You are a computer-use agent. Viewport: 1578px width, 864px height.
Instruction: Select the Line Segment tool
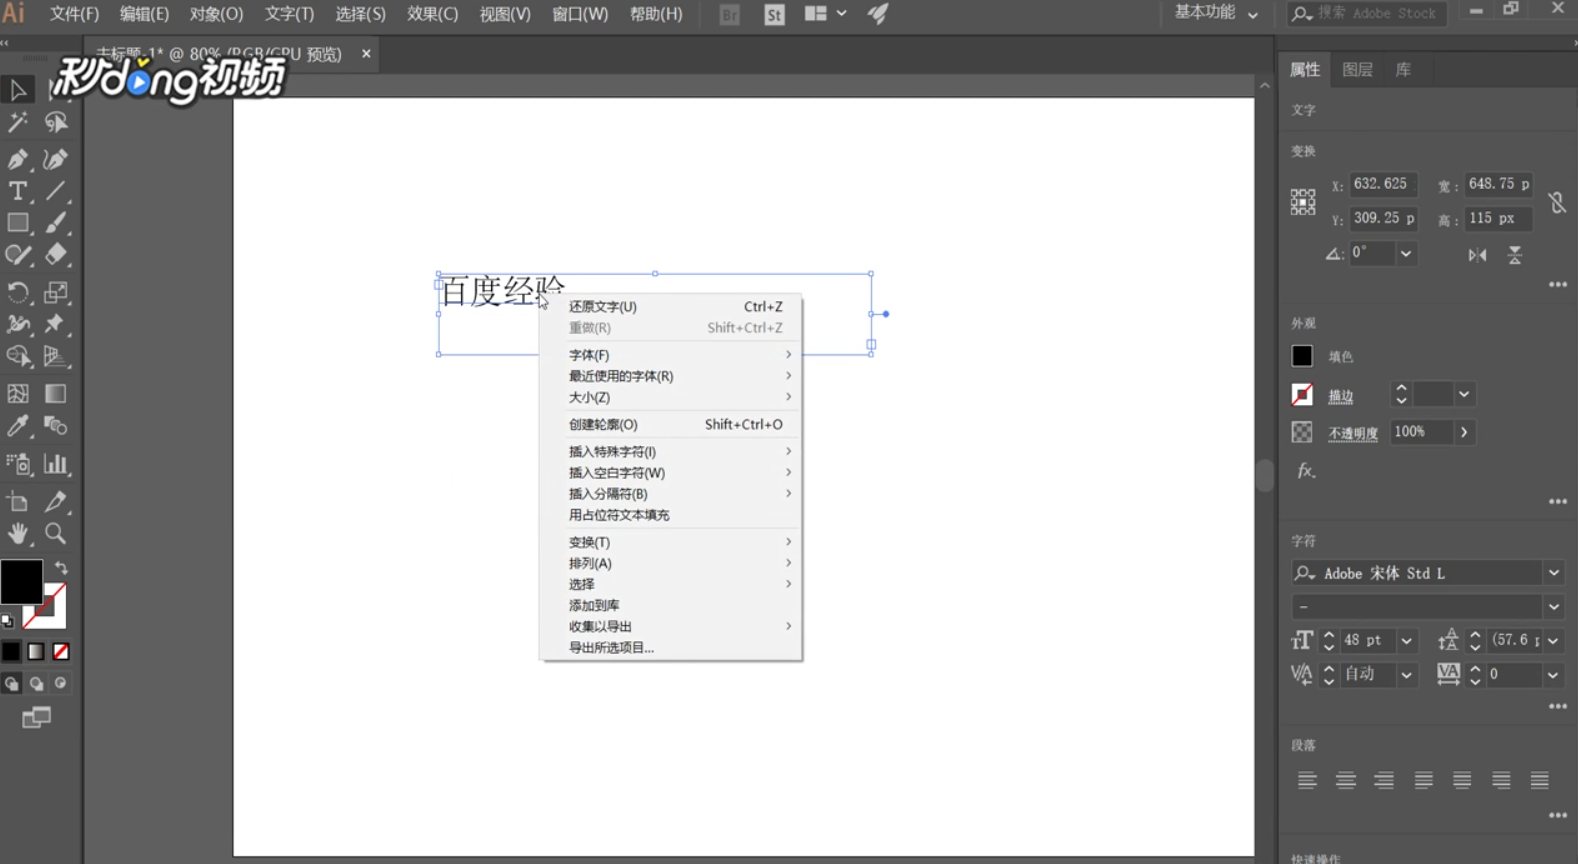pyautogui.click(x=56, y=191)
